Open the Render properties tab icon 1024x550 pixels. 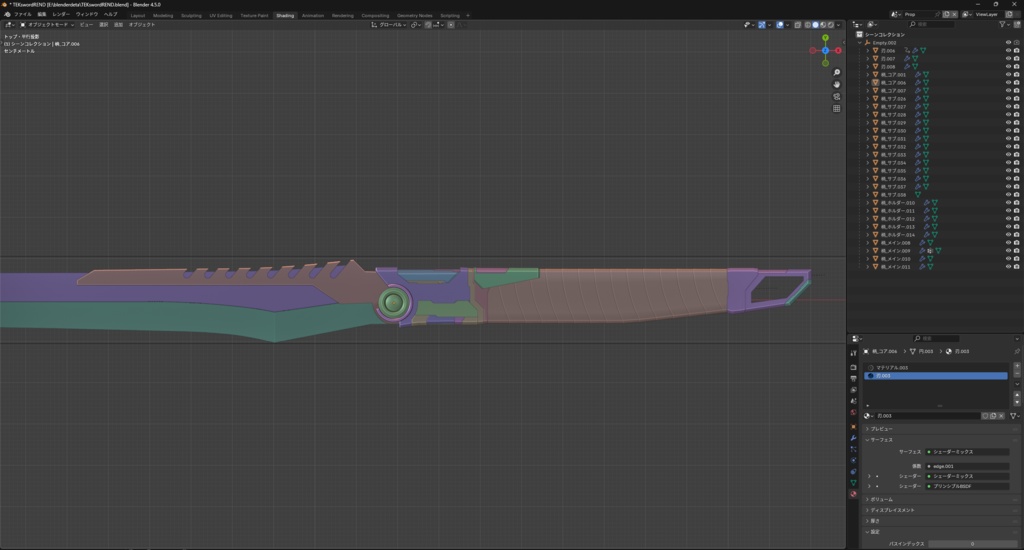pyautogui.click(x=853, y=367)
